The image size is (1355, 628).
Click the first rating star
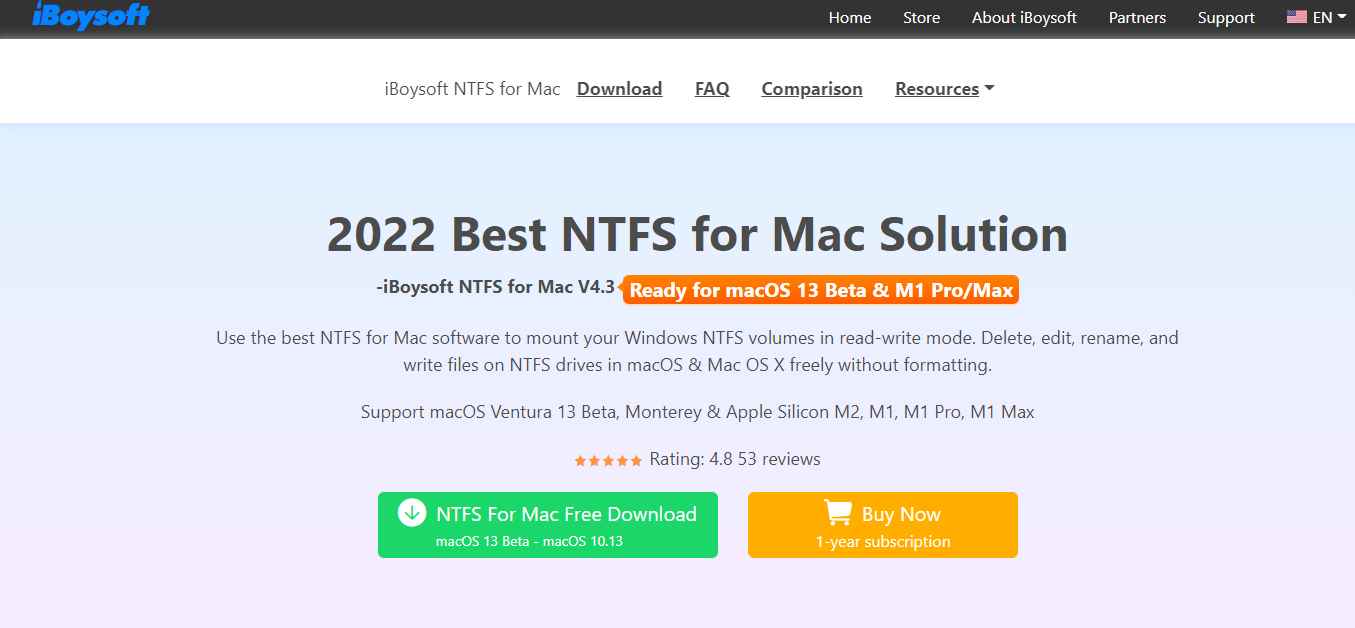580,459
